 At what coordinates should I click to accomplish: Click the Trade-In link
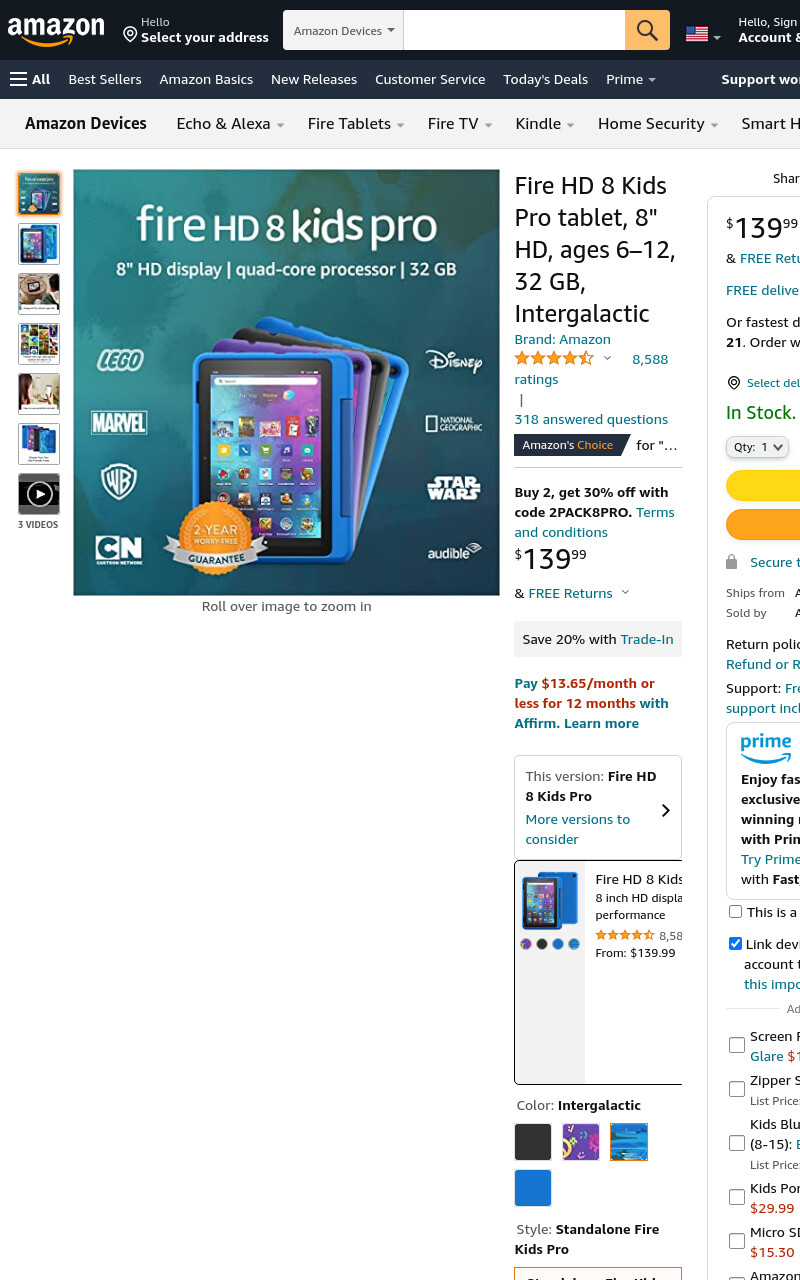pyautogui.click(x=647, y=639)
